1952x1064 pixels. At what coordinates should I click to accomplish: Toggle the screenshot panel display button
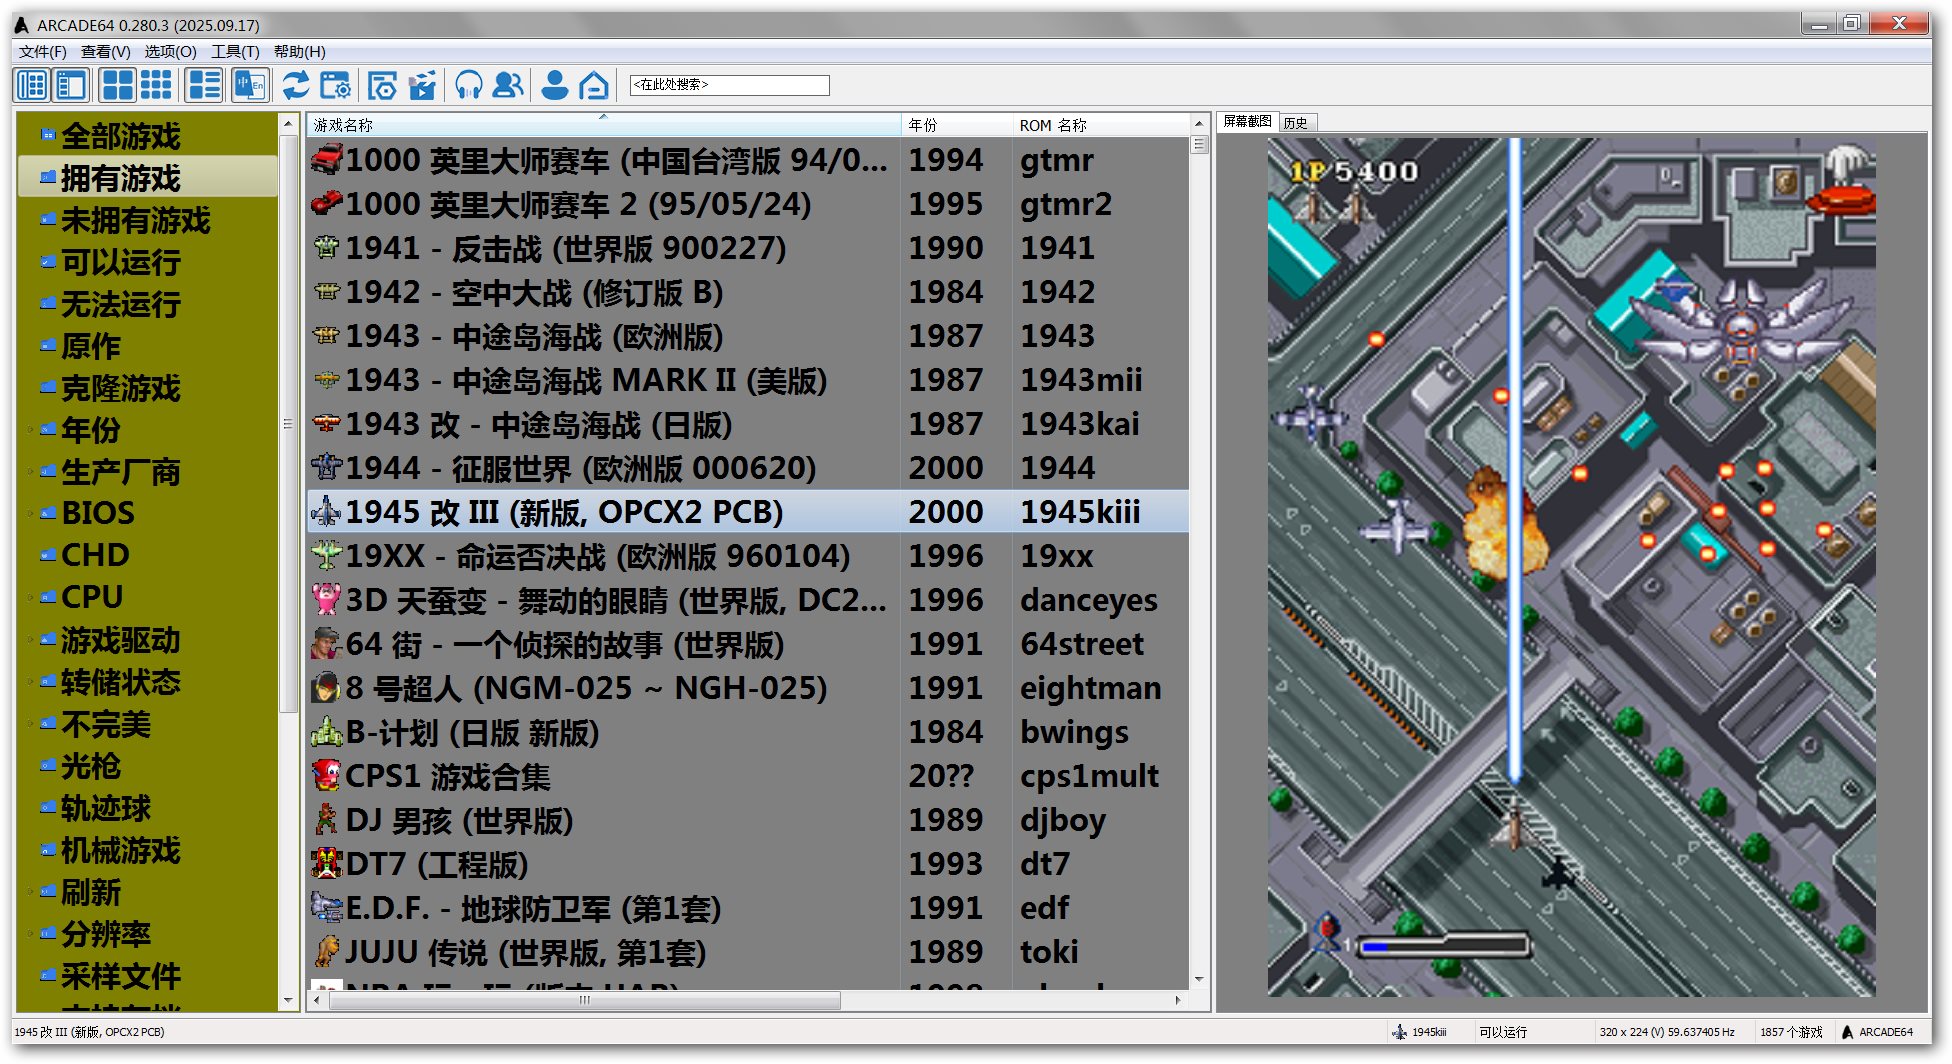(71, 86)
